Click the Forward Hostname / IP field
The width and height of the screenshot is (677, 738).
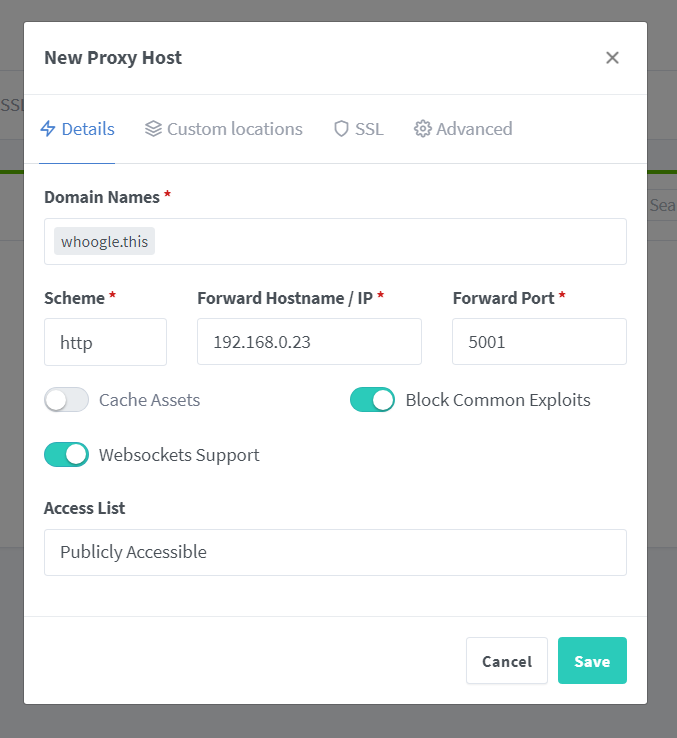click(309, 342)
